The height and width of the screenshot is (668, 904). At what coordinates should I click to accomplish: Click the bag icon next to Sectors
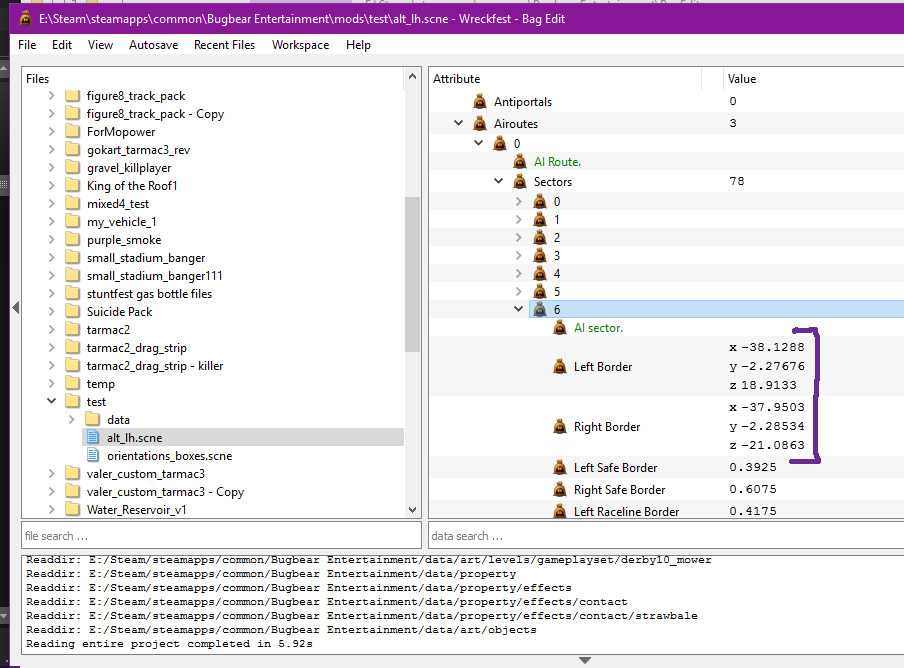pos(519,182)
